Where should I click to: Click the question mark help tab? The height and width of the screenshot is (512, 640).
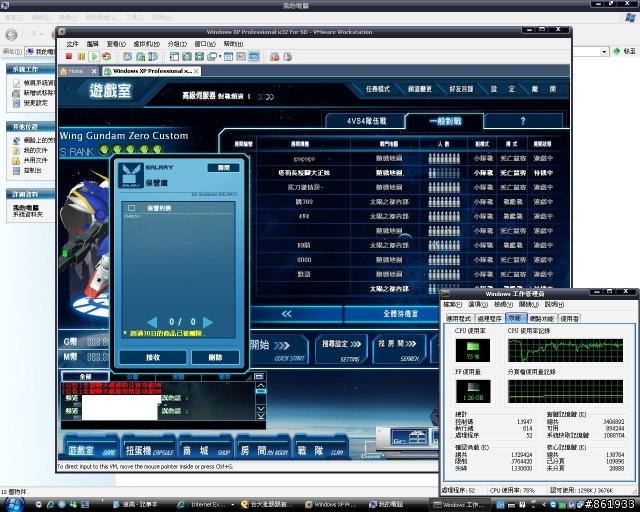point(523,121)
